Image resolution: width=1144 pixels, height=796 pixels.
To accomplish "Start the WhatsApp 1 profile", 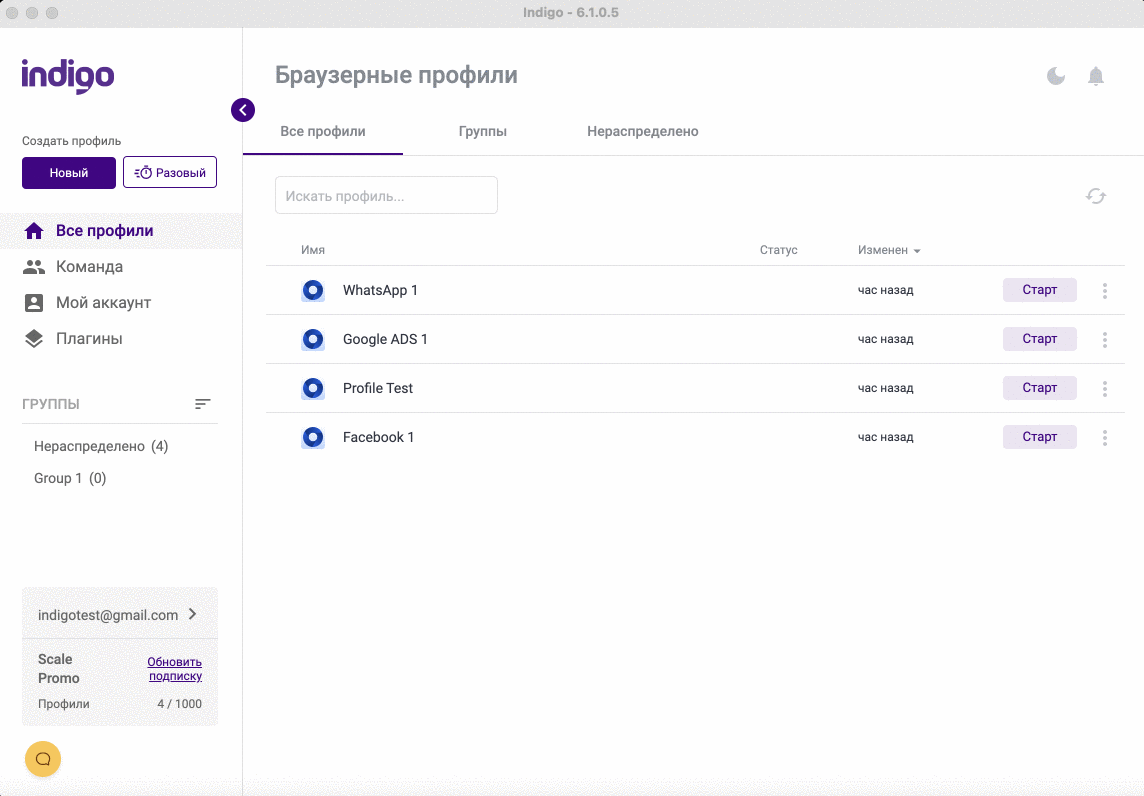I will pos(1039,290).
